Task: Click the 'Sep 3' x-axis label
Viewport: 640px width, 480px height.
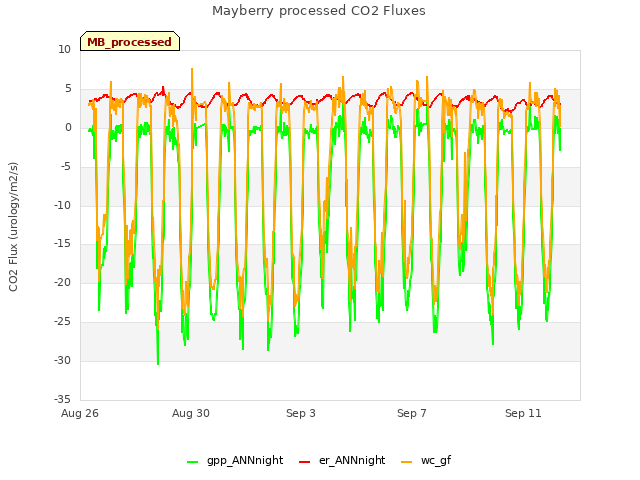Action: pyautogui.click(x=301, y=413)
